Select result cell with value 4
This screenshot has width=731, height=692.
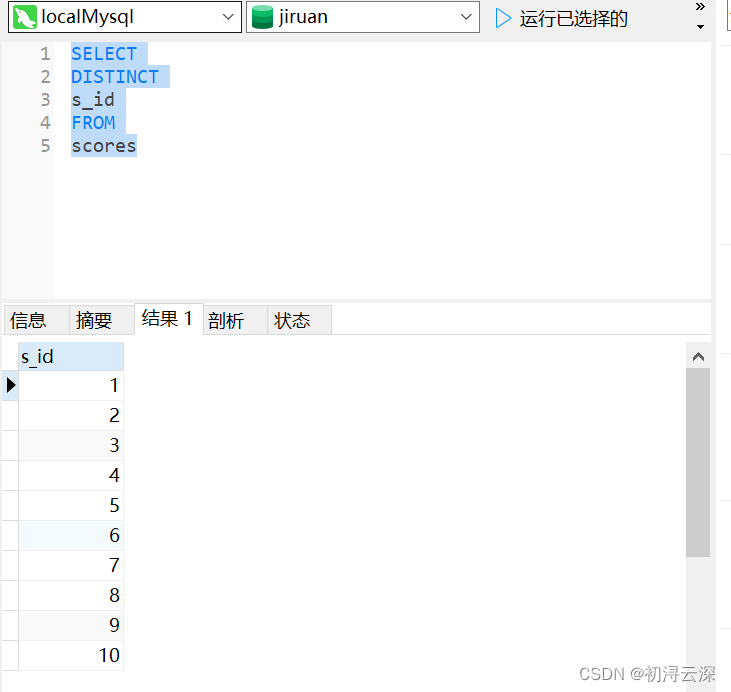[x=71, y=476]
